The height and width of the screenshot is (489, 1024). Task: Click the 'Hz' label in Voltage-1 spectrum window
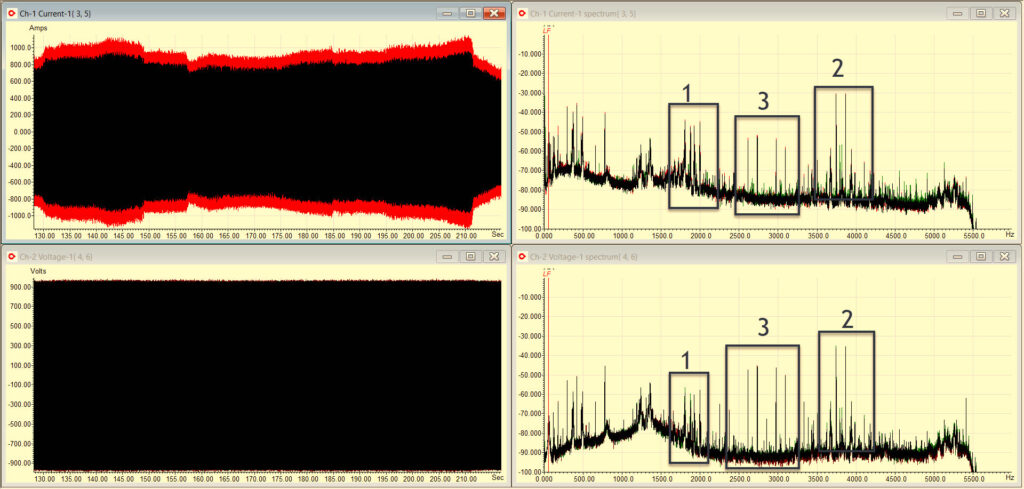point(1010,477)
